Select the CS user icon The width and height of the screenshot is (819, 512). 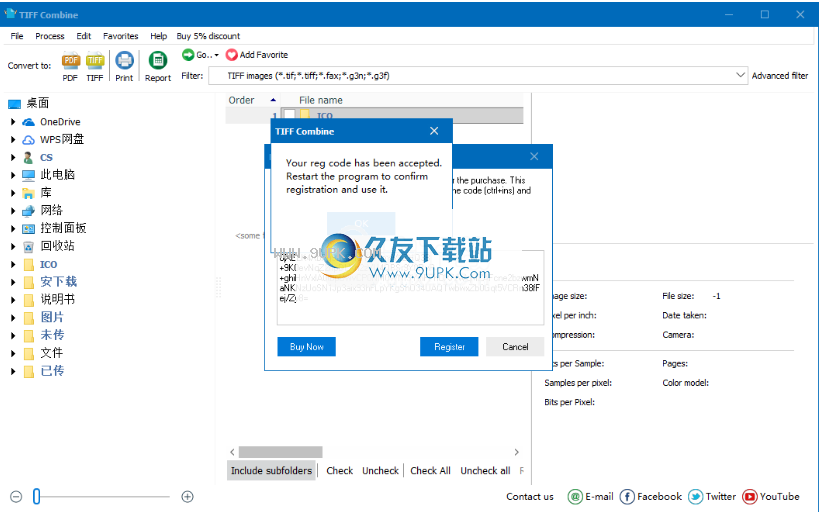click(x=28, y=157)
